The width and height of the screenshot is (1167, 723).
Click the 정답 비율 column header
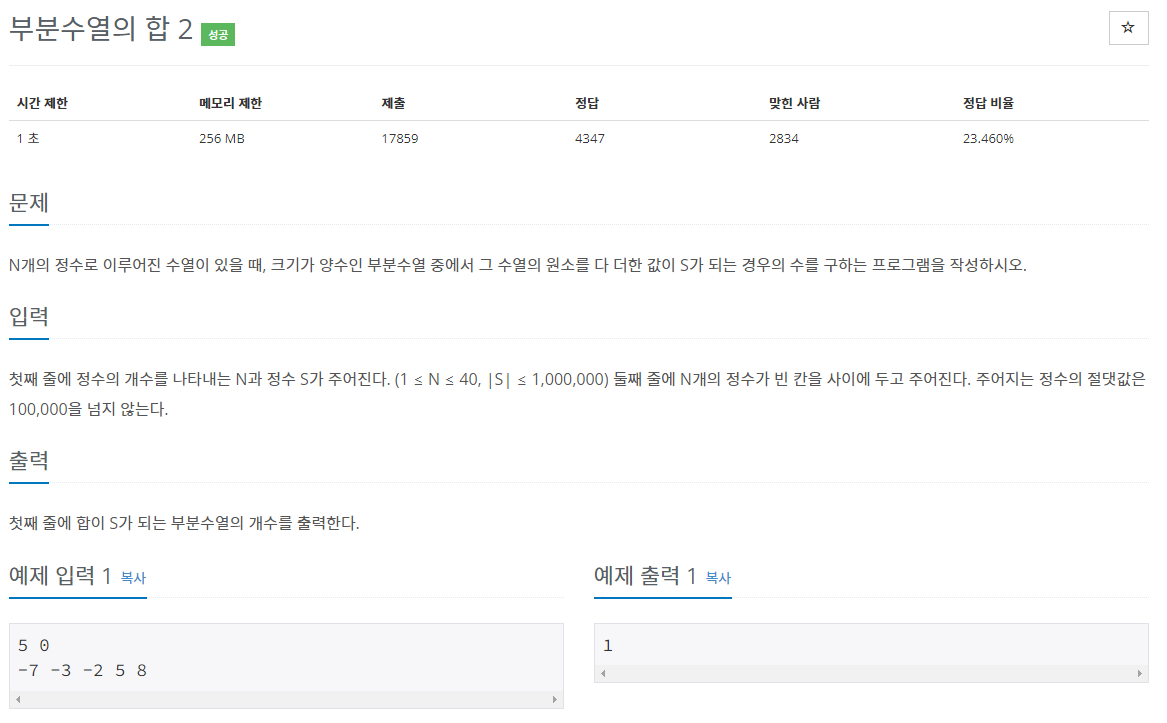pyautogui.click(x=988, y=103)
